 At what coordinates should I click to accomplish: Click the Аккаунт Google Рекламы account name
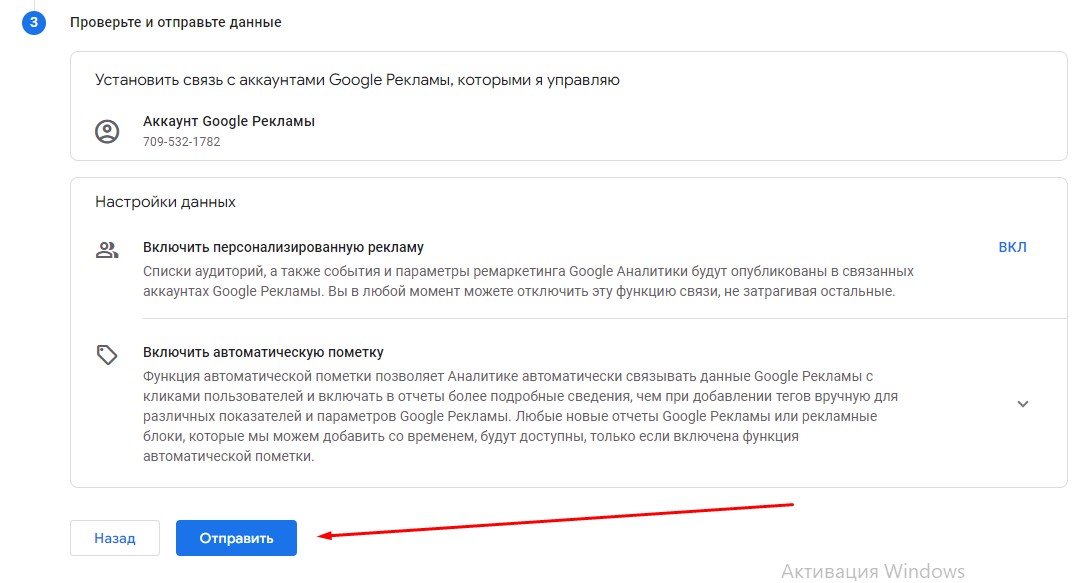pos(229,121)
